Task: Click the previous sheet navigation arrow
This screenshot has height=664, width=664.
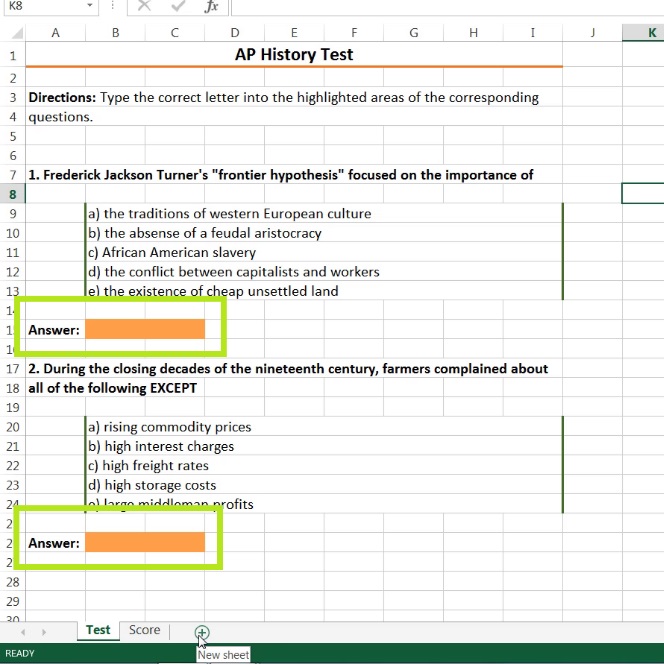Action: 23,632
